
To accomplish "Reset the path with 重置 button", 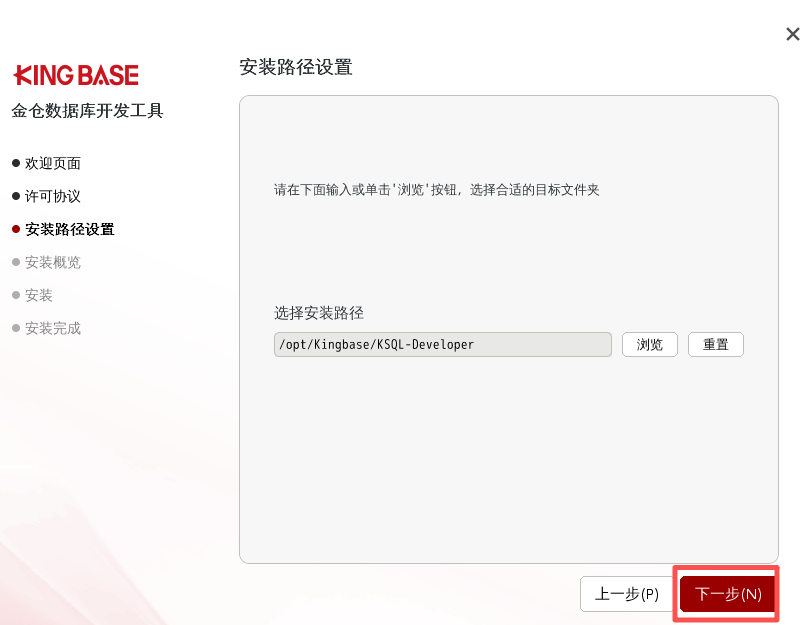I will [716, 345].
